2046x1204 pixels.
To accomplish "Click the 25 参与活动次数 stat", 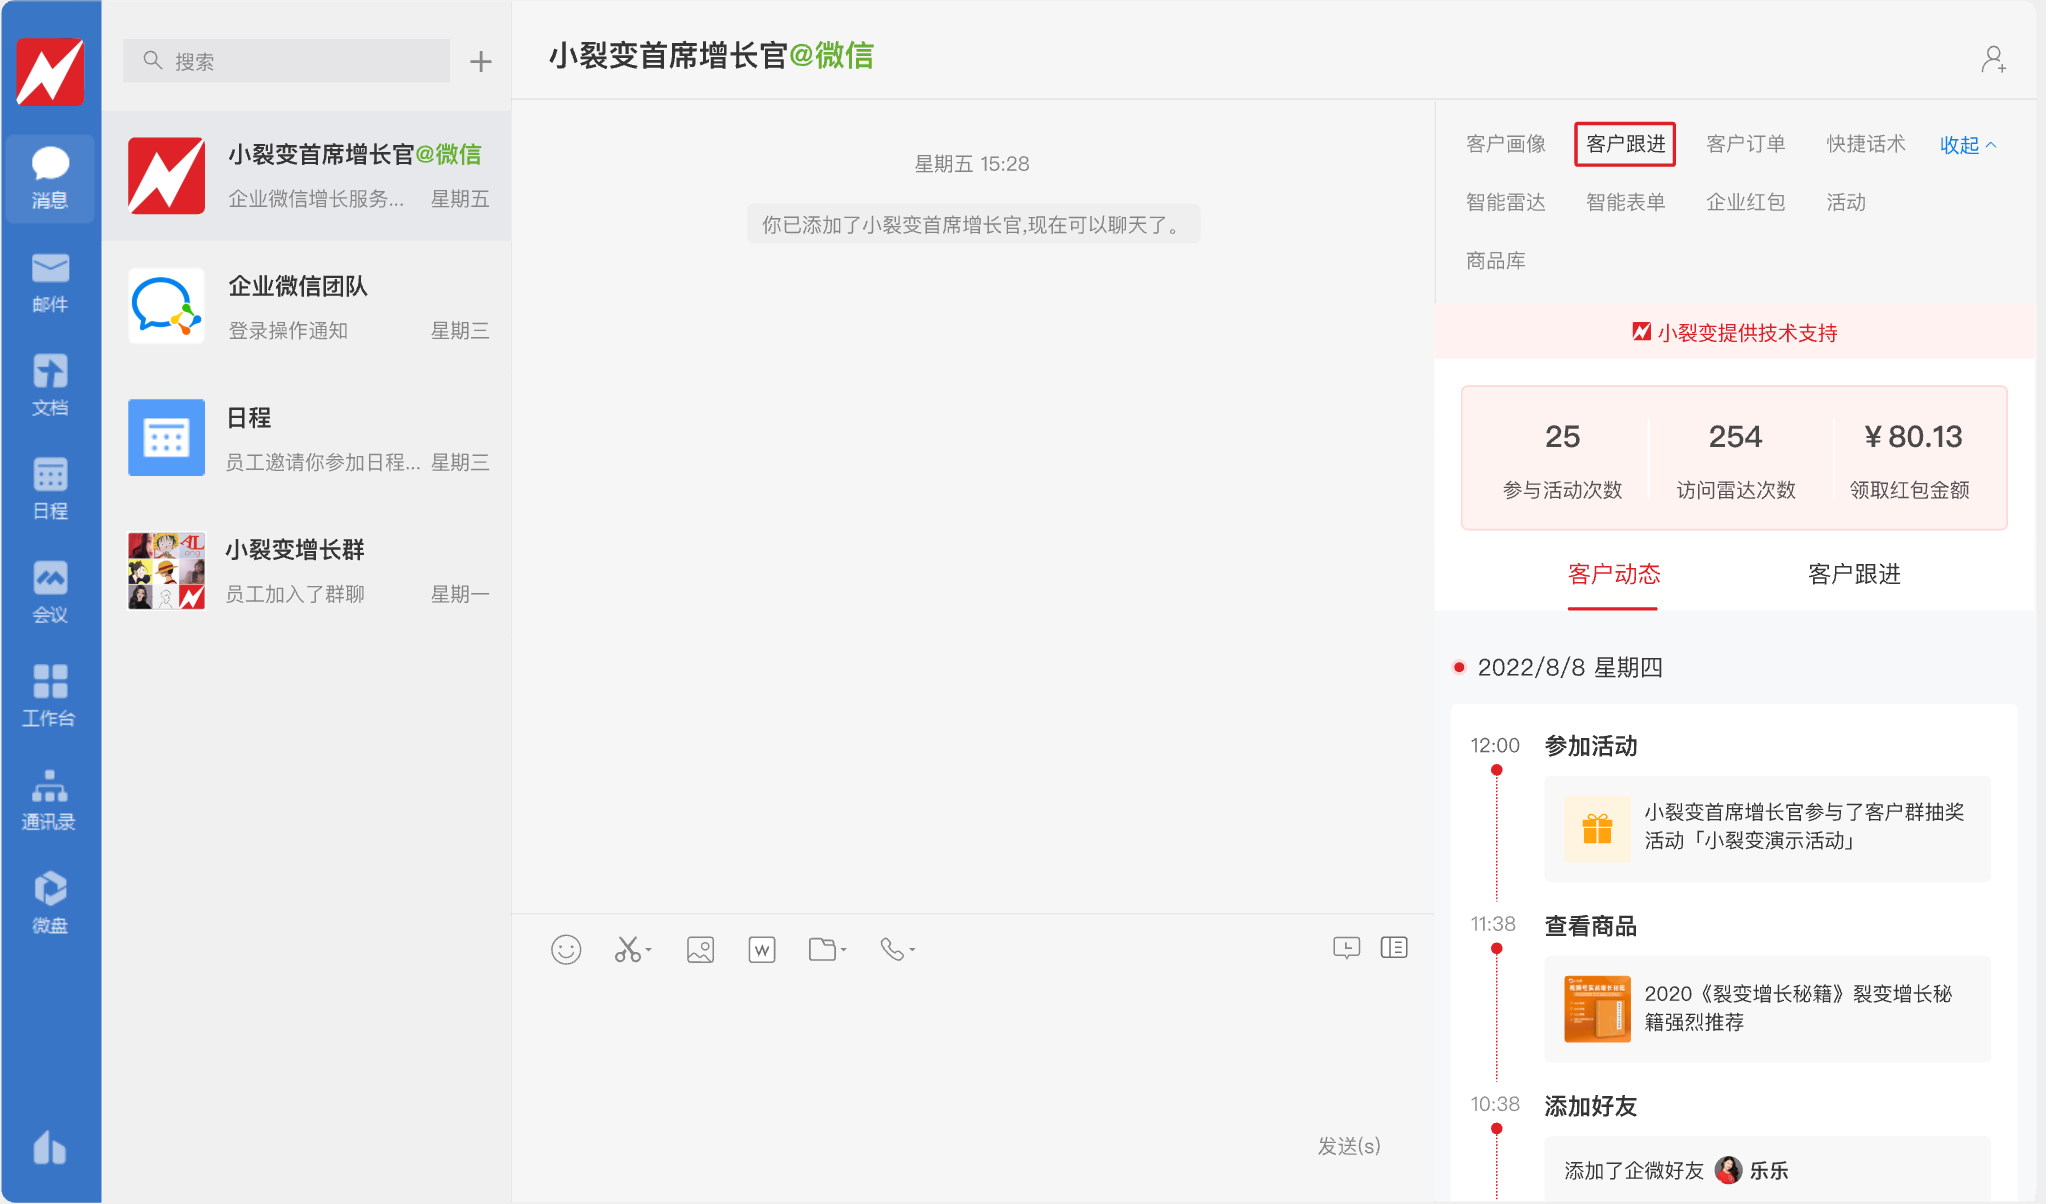I will (1562, 461).
